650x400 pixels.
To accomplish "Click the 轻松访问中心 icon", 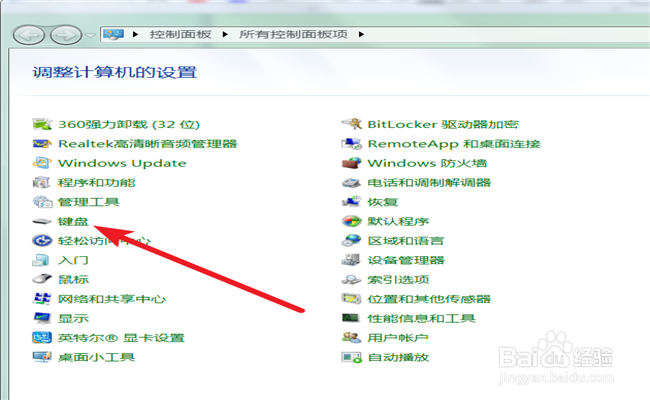I will (x=42, y=240).
